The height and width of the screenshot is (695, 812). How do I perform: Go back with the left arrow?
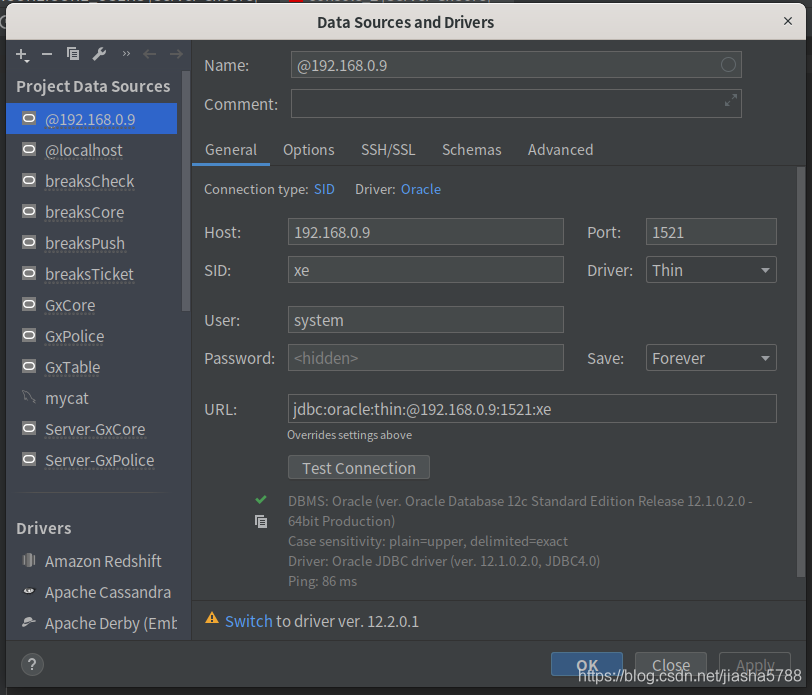point(150,54)
